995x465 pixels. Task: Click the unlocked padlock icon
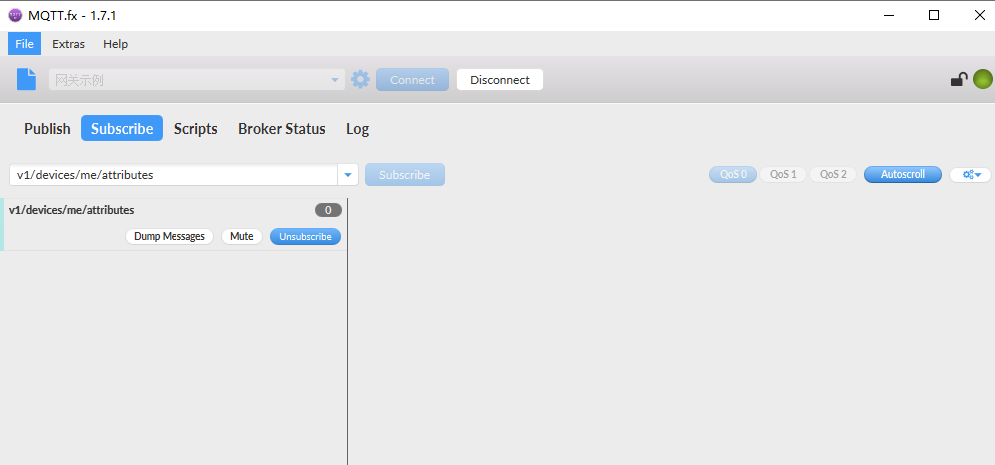click(x=959, y=79)
